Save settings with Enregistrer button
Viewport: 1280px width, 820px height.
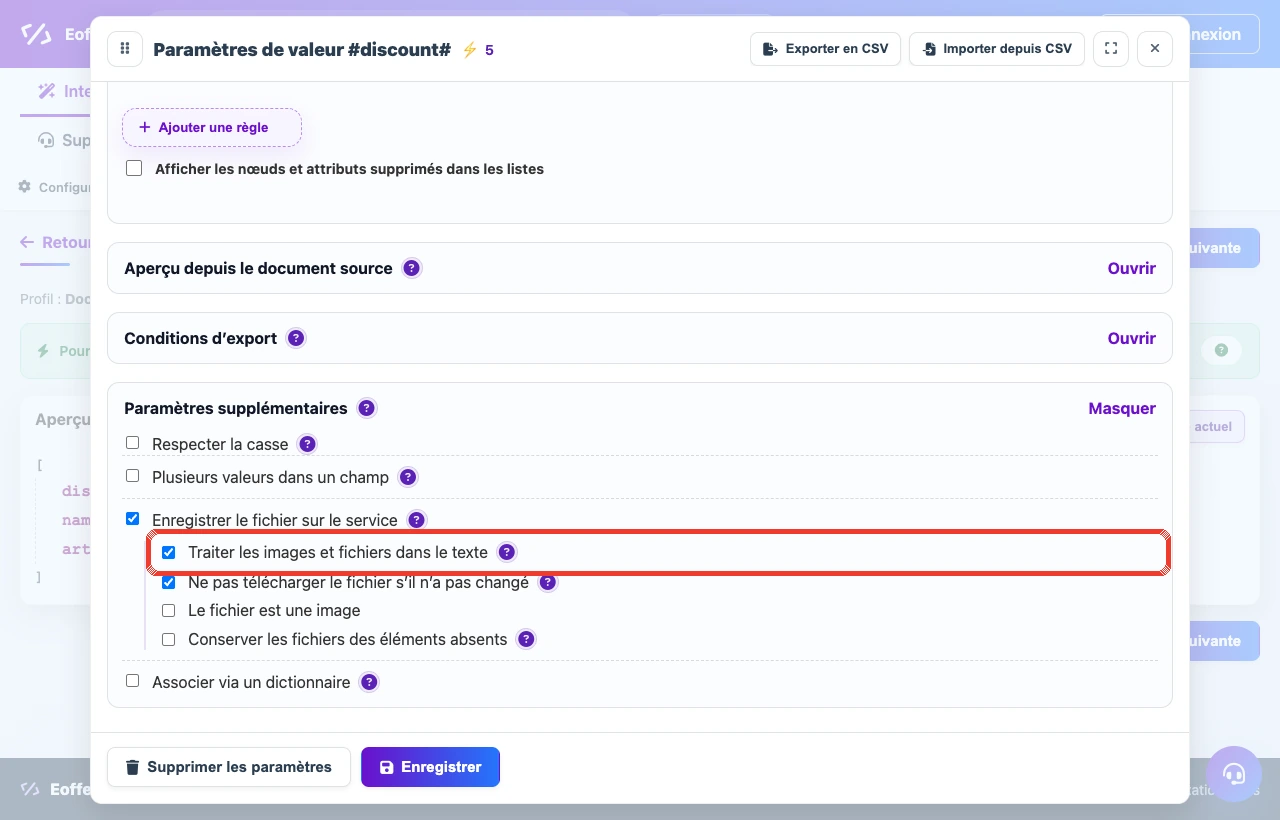[x=430, y=767]
